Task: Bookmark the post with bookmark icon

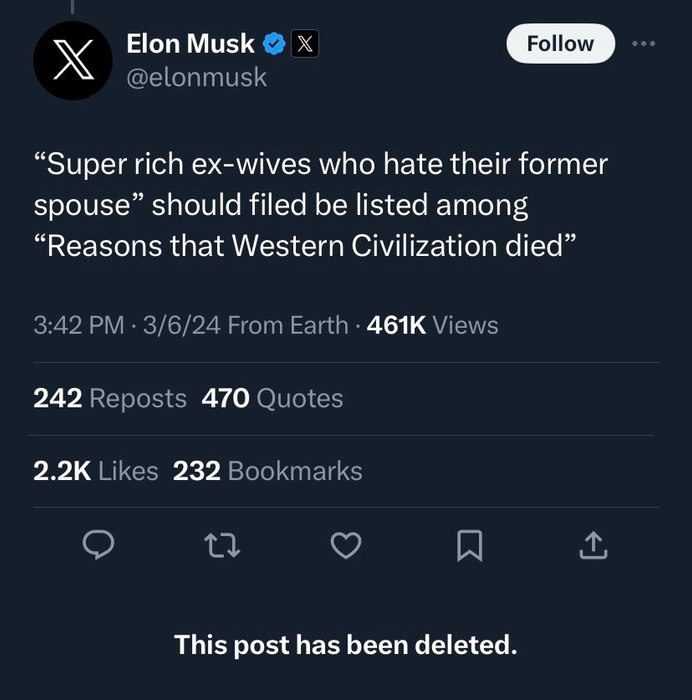Action: tap(470, 545)
